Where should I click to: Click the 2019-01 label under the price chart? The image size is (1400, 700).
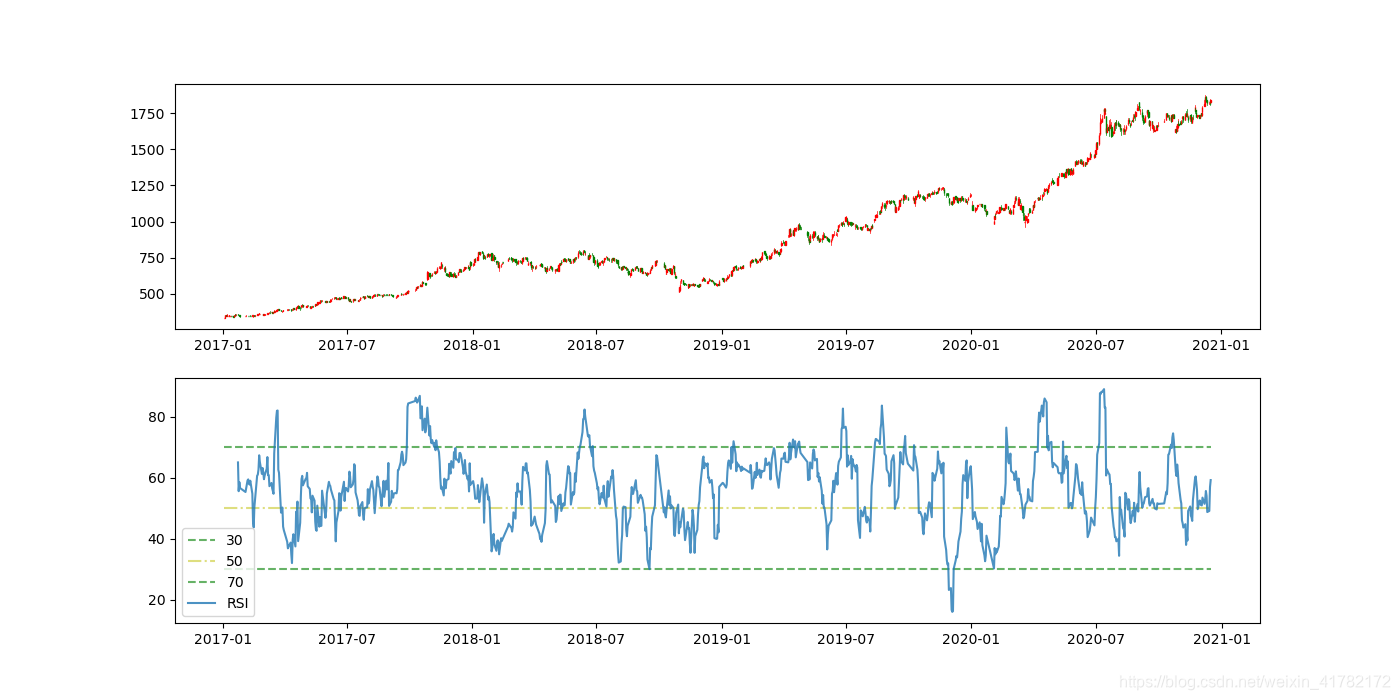722,345
